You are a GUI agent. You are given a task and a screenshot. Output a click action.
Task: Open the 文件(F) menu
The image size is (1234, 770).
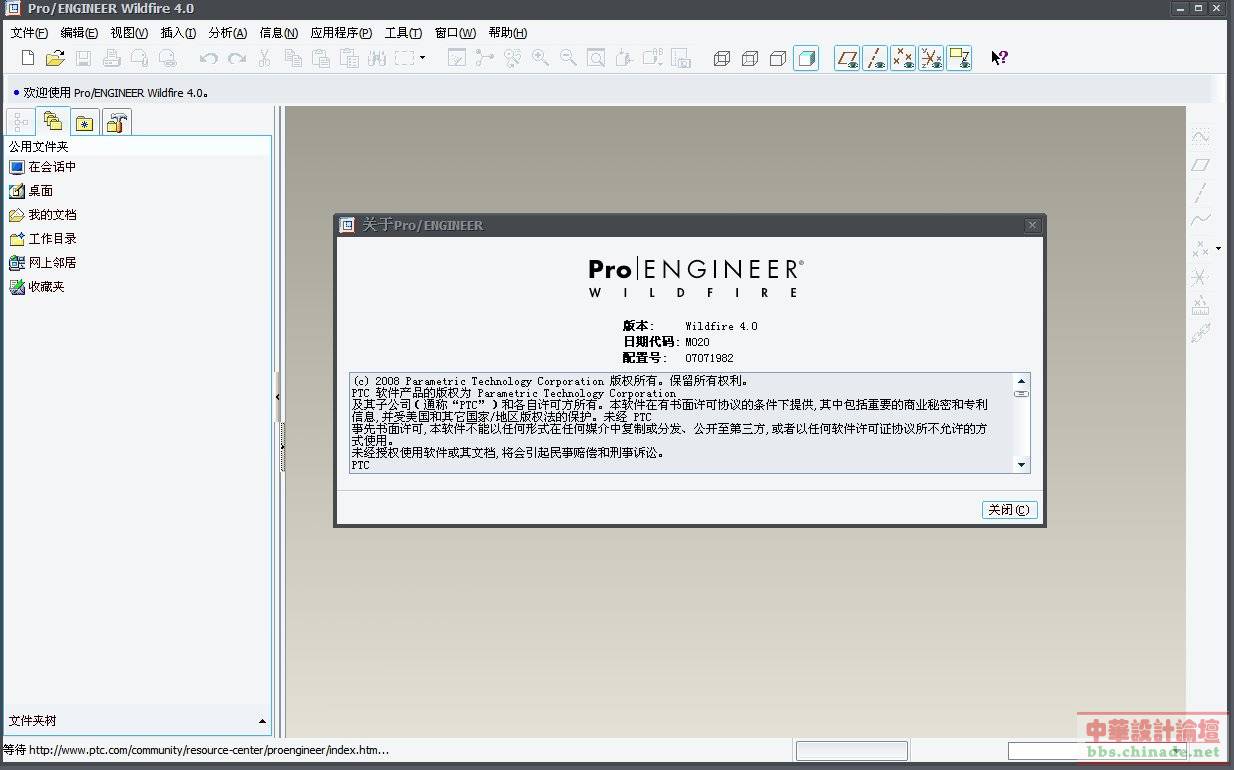[29, 33]
